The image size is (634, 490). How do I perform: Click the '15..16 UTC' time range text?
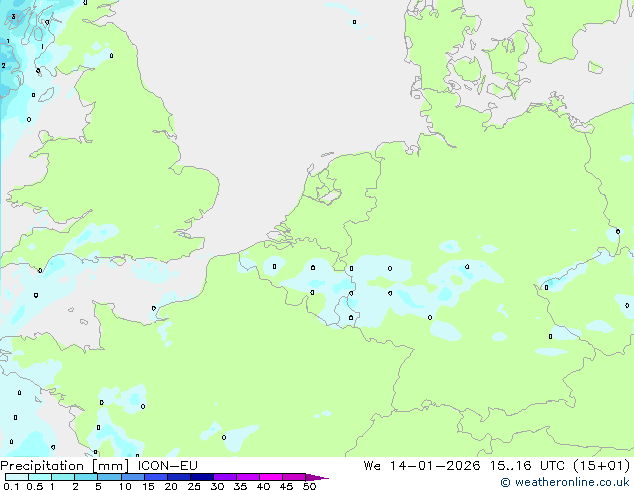pyautogui.click(x=527, y=465)
